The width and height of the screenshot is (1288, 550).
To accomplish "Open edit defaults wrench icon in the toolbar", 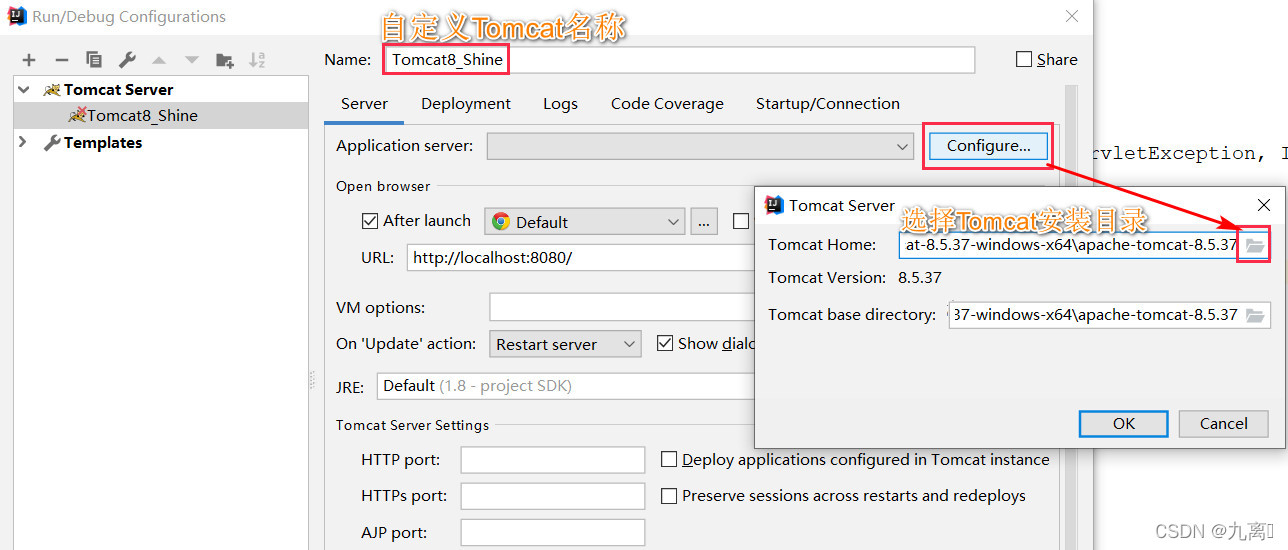I will coord(127,60).
